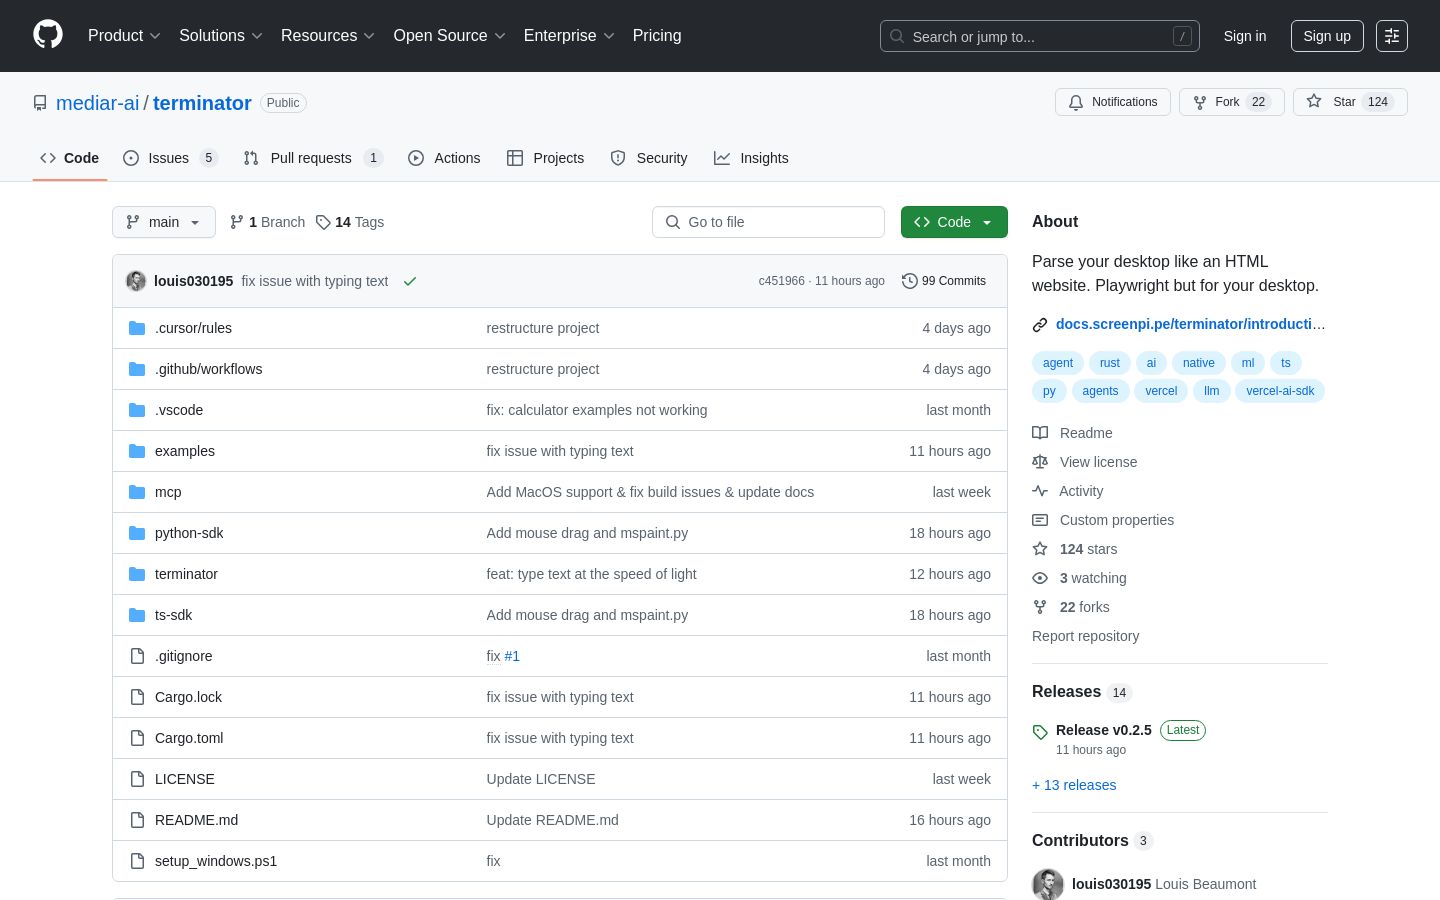Click the GitHub logo icon
The width and height of the screenshot is (1440, 900).
pyautogui.click(x=48, y=35)
